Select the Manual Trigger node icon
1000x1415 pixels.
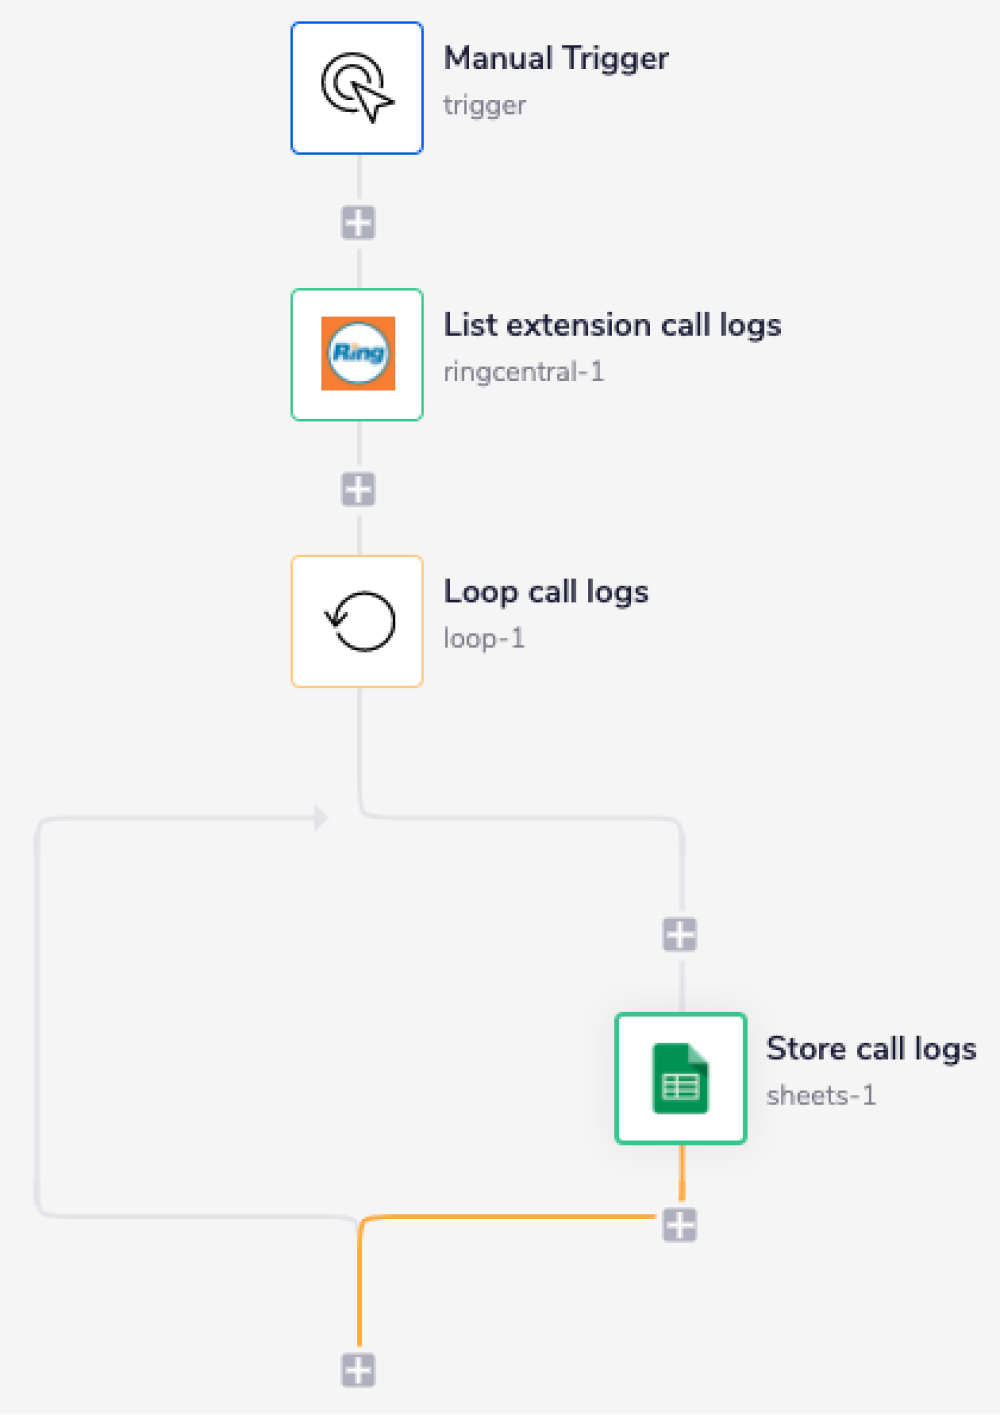(x=357, y=88)
